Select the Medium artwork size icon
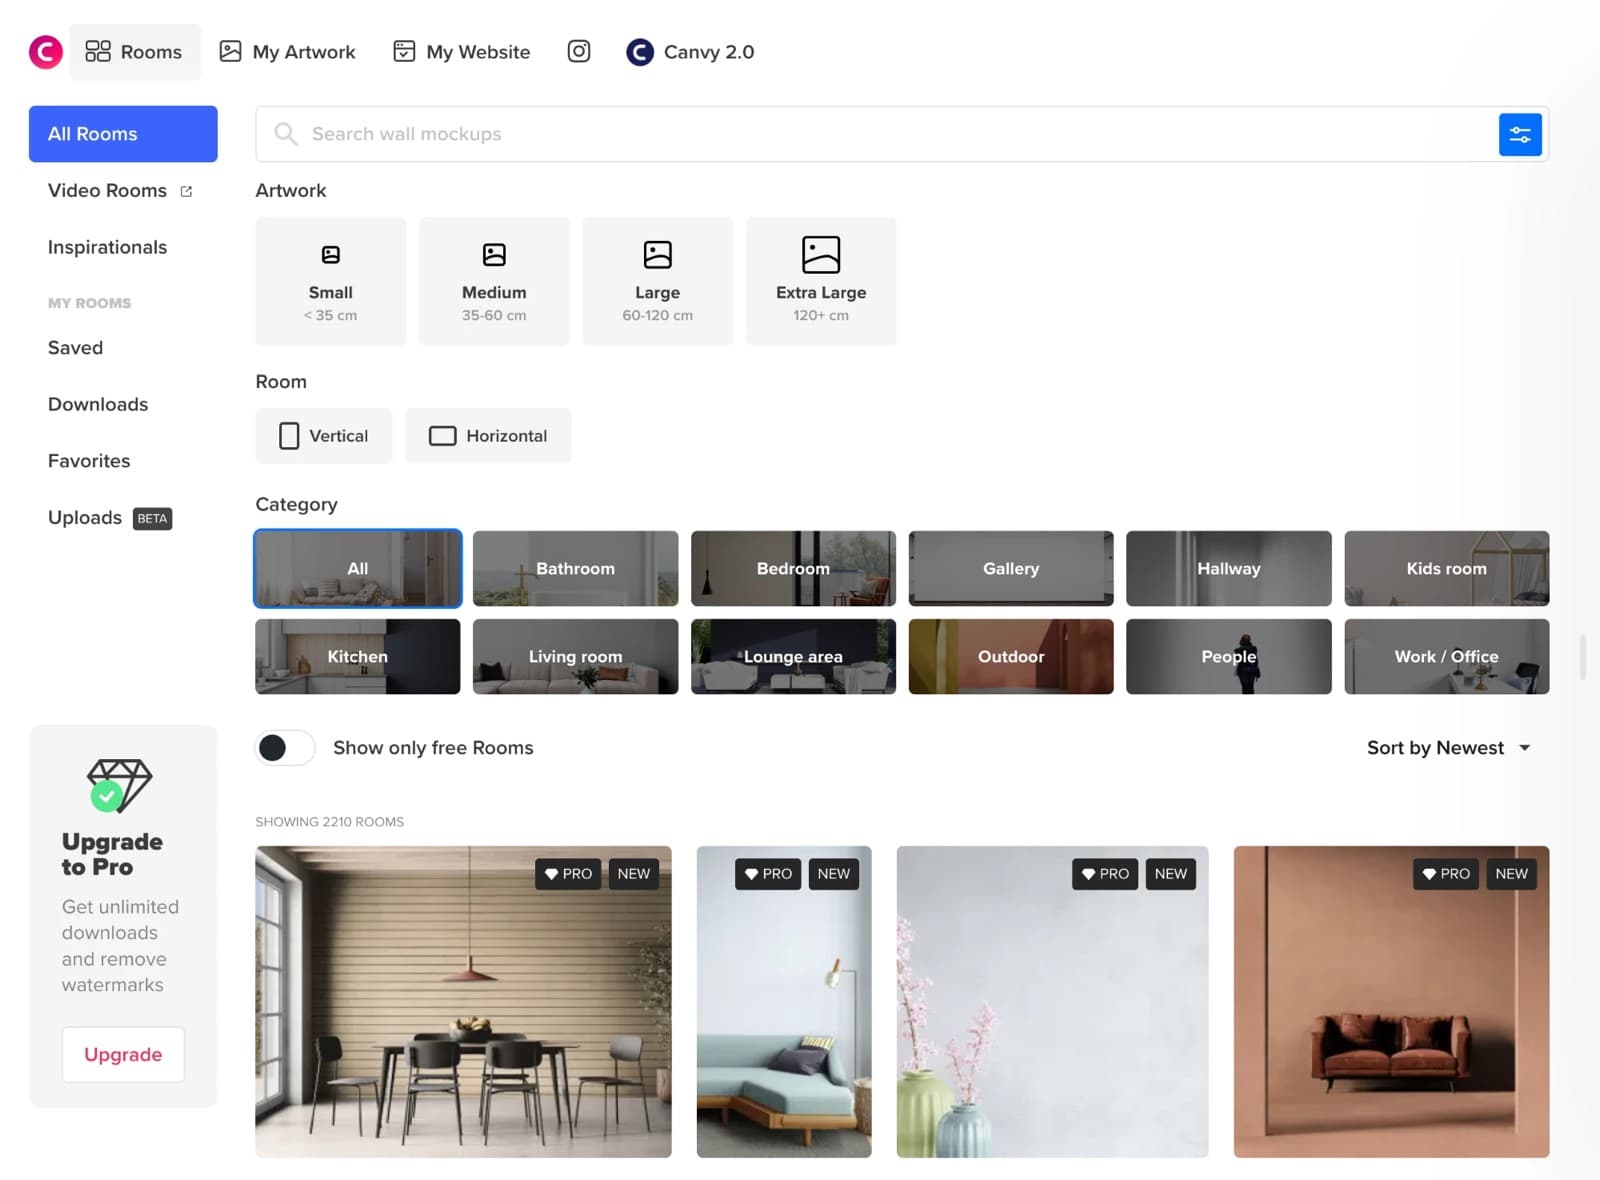Screen dimensions: 1600x1180 (494, 255)
